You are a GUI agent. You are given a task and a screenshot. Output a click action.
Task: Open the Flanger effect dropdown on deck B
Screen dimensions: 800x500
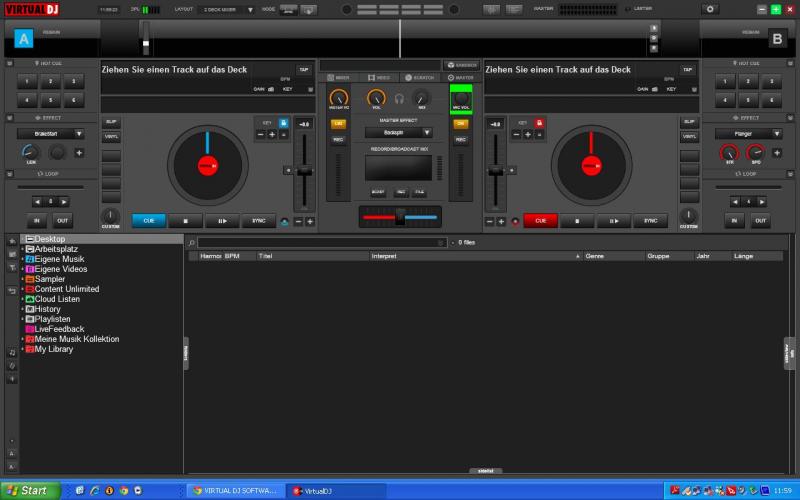(748, 133)
